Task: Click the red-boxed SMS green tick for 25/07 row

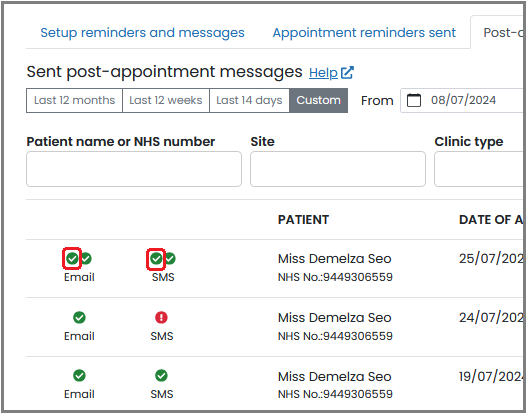Action: pyautogui.click(x=156, y=259)
